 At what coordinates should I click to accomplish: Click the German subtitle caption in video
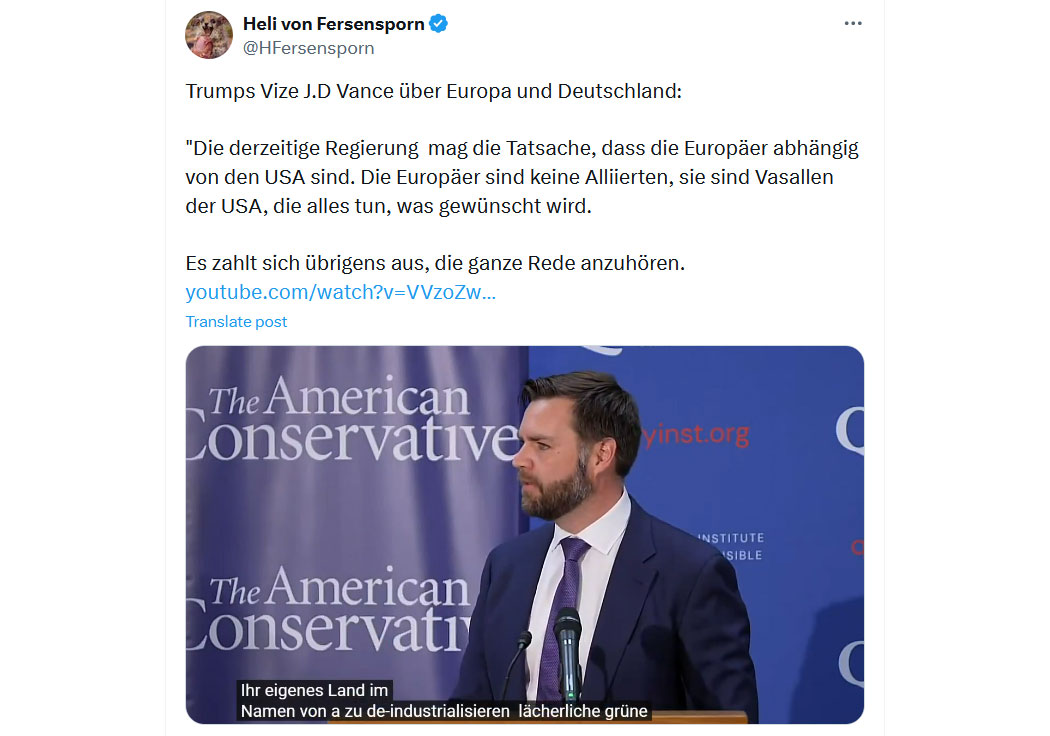[x=444, y=701]
